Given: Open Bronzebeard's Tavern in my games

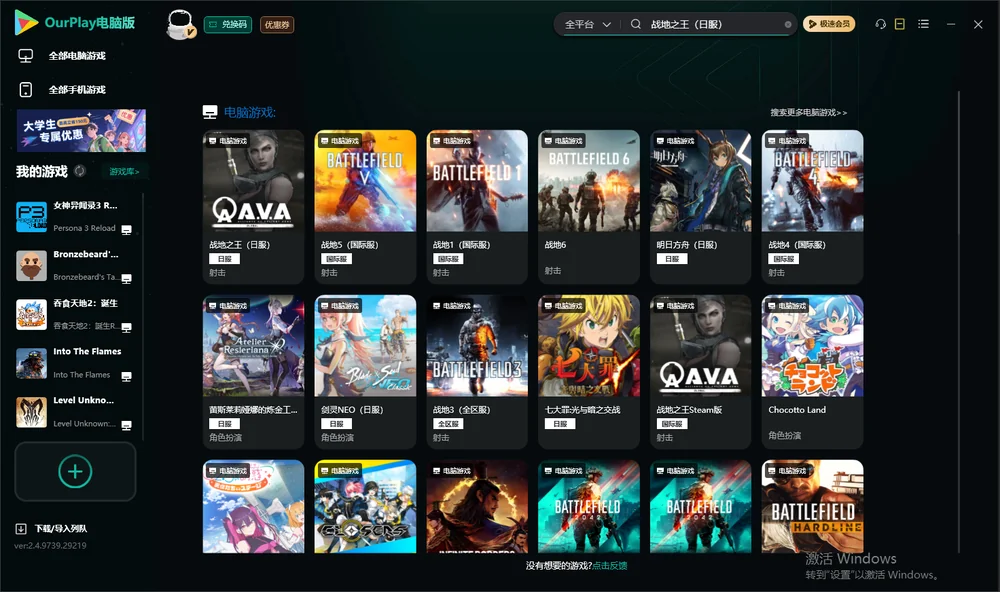Looking at the screenshot, I should coord(75,266).
